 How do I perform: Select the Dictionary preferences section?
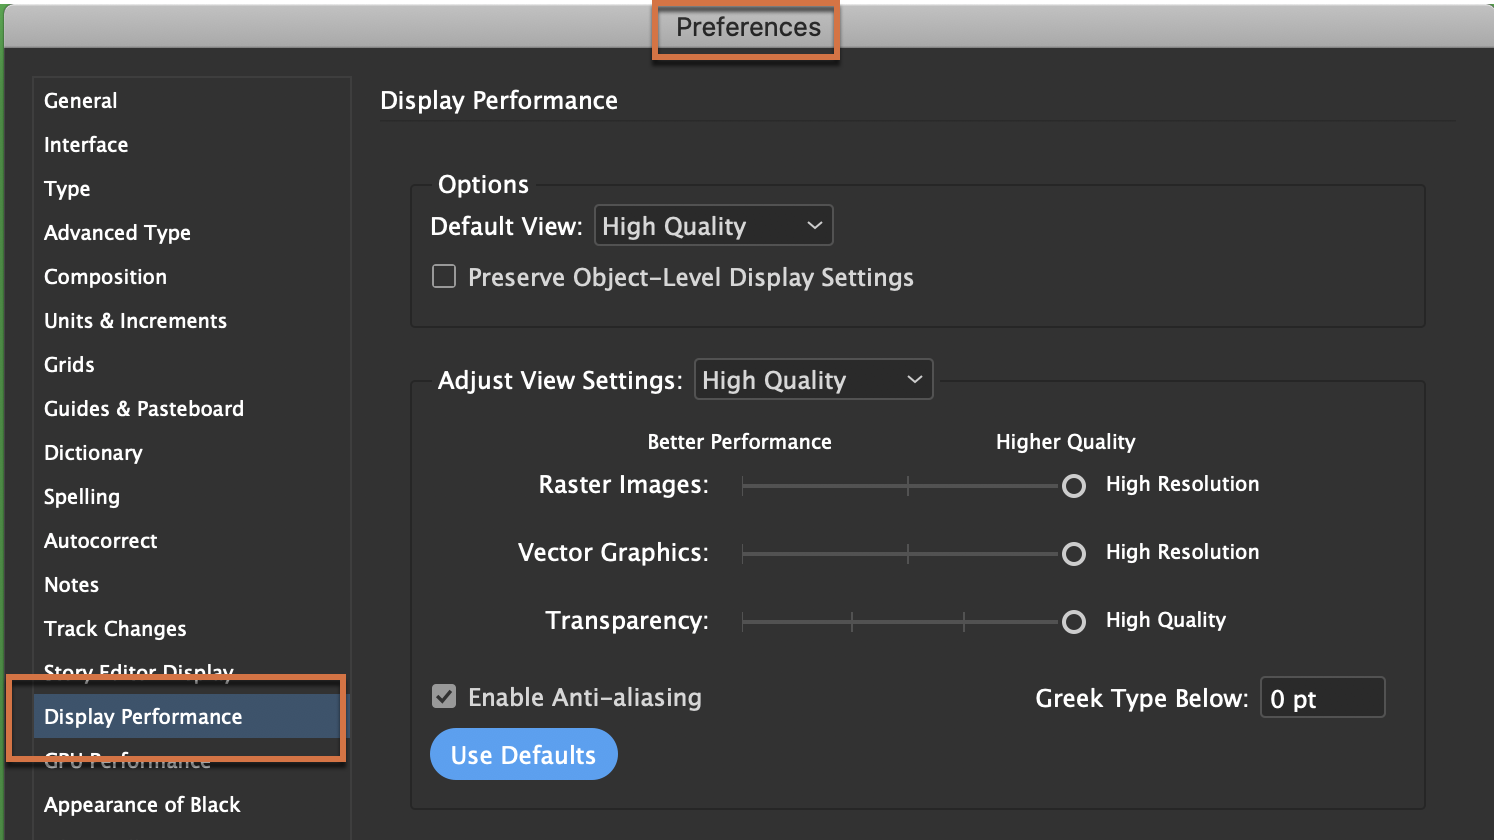pyautogui.click(x=92, y=452)
